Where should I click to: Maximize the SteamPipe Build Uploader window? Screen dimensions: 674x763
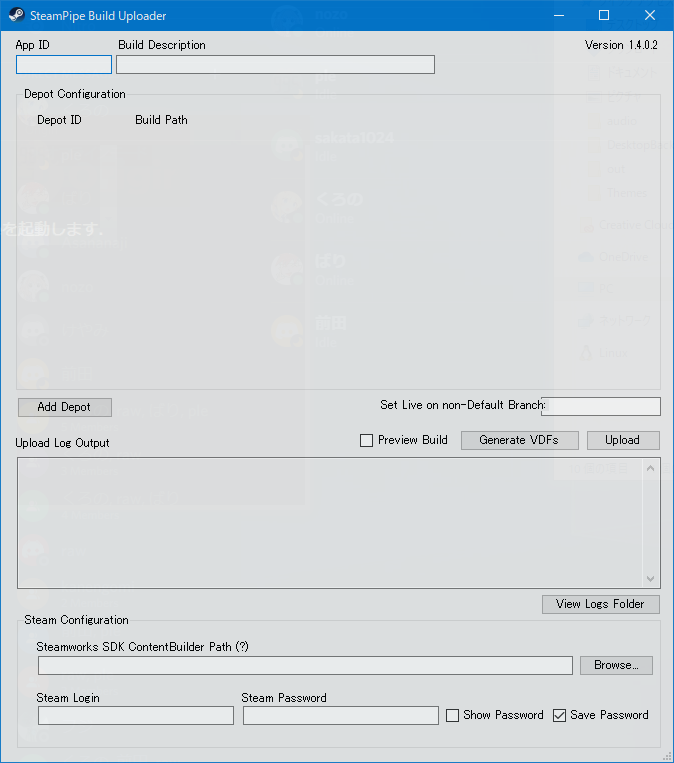click(x=604, y=16)
